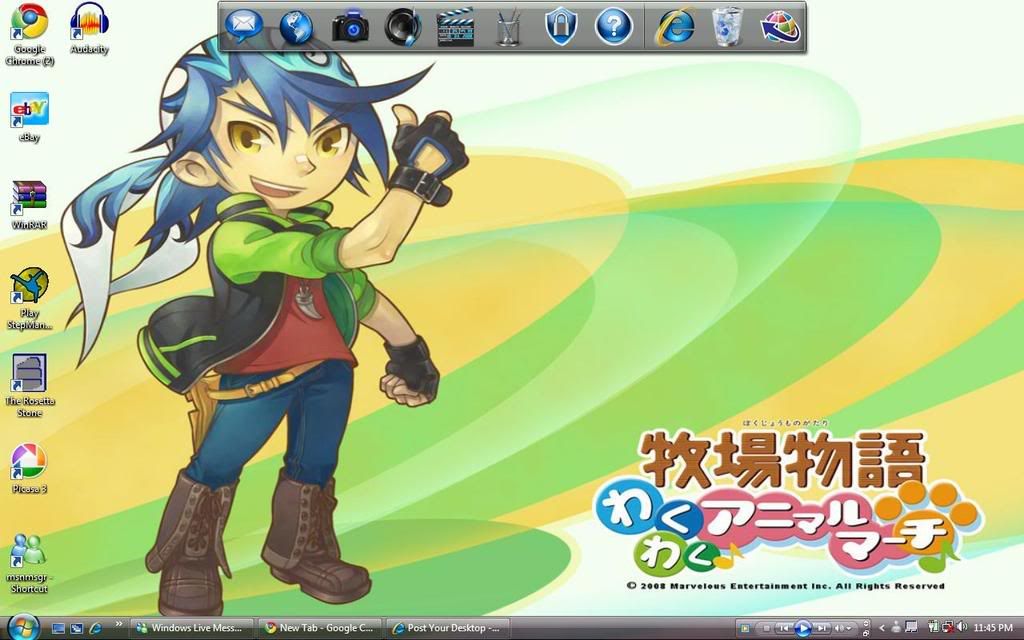Restore media player from taskbar toolbar

(866, 633)
